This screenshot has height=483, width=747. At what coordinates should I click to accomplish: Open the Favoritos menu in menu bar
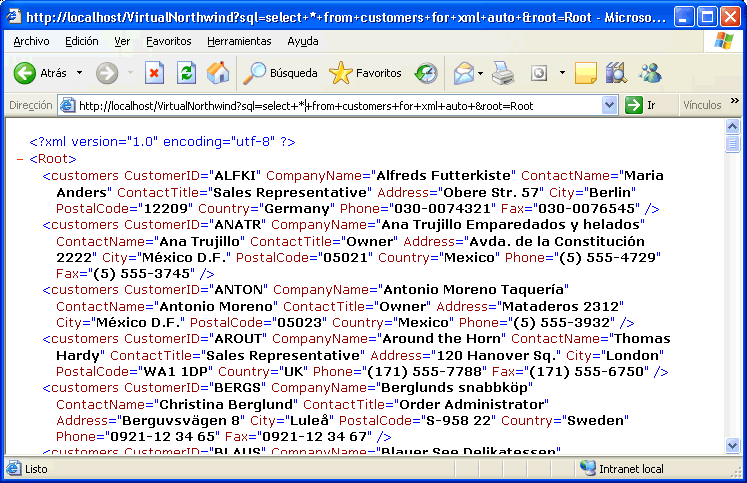pyautogui.click(x=169, y=41)
